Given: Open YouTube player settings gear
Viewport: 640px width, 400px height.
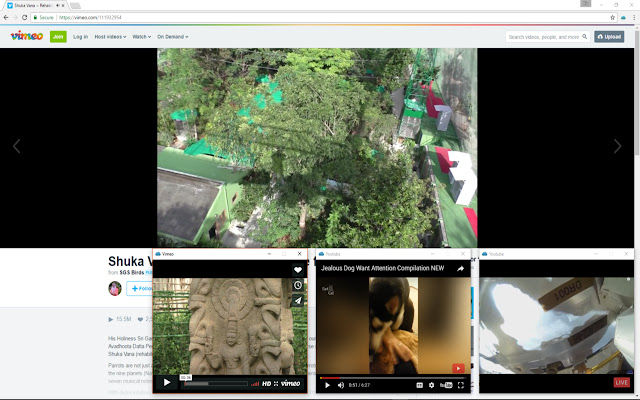Looking at the screenshot, I should [x=432, y=385].
